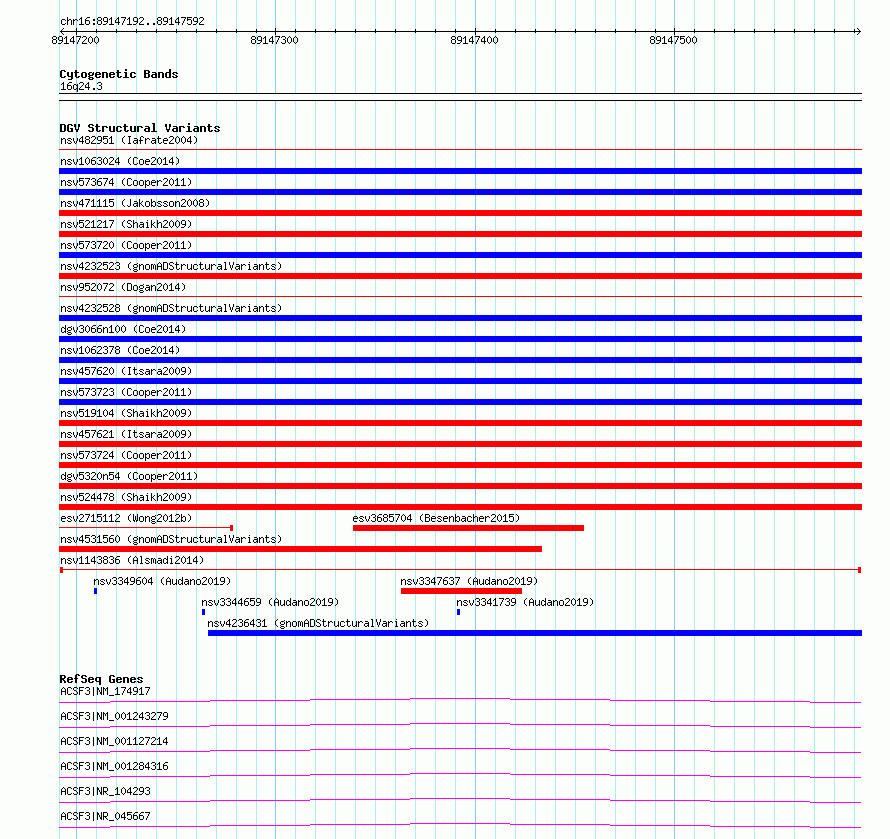The image size is (890, 839).
Task: Select the nsv952072 (Dogan2014) label
Action: (123, 287)
